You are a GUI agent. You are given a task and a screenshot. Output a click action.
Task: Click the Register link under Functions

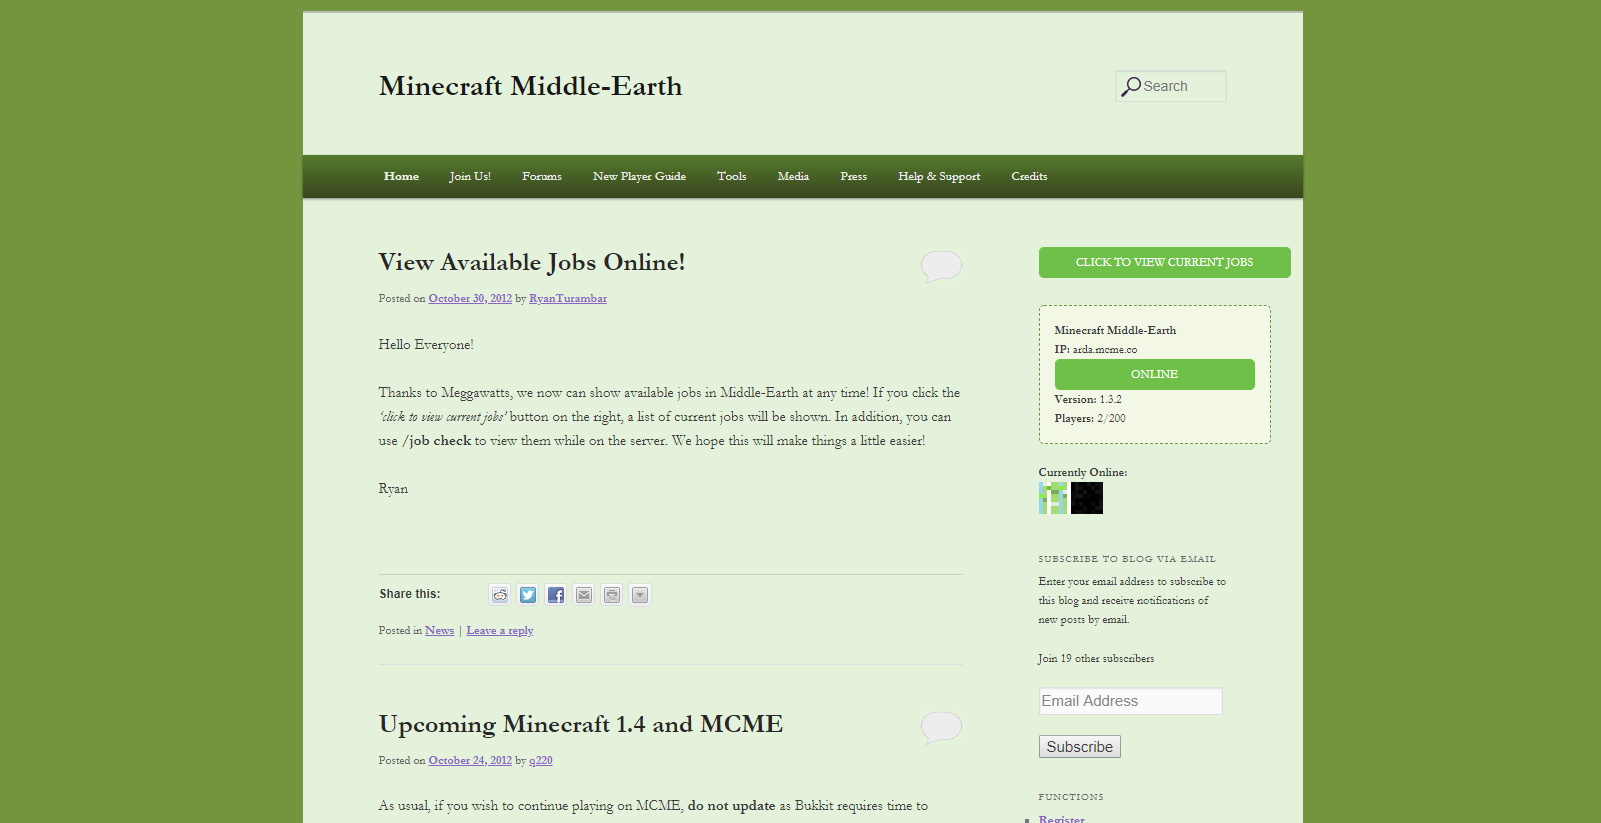pyautogui.click(x=1061, y=819)
